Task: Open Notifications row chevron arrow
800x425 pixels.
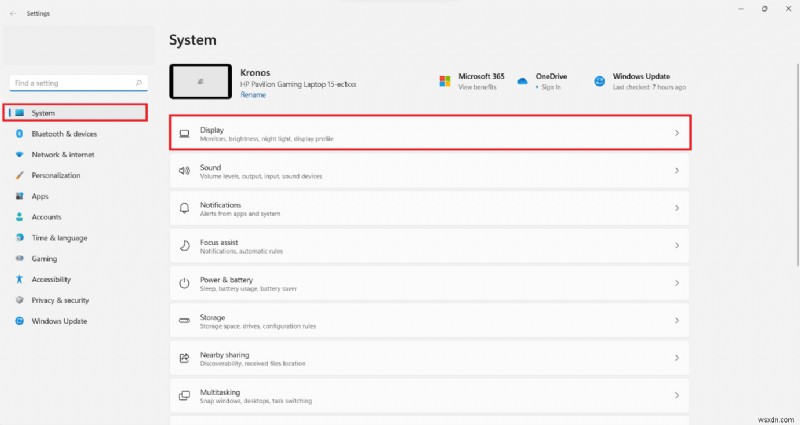Action: pos(677,208)
